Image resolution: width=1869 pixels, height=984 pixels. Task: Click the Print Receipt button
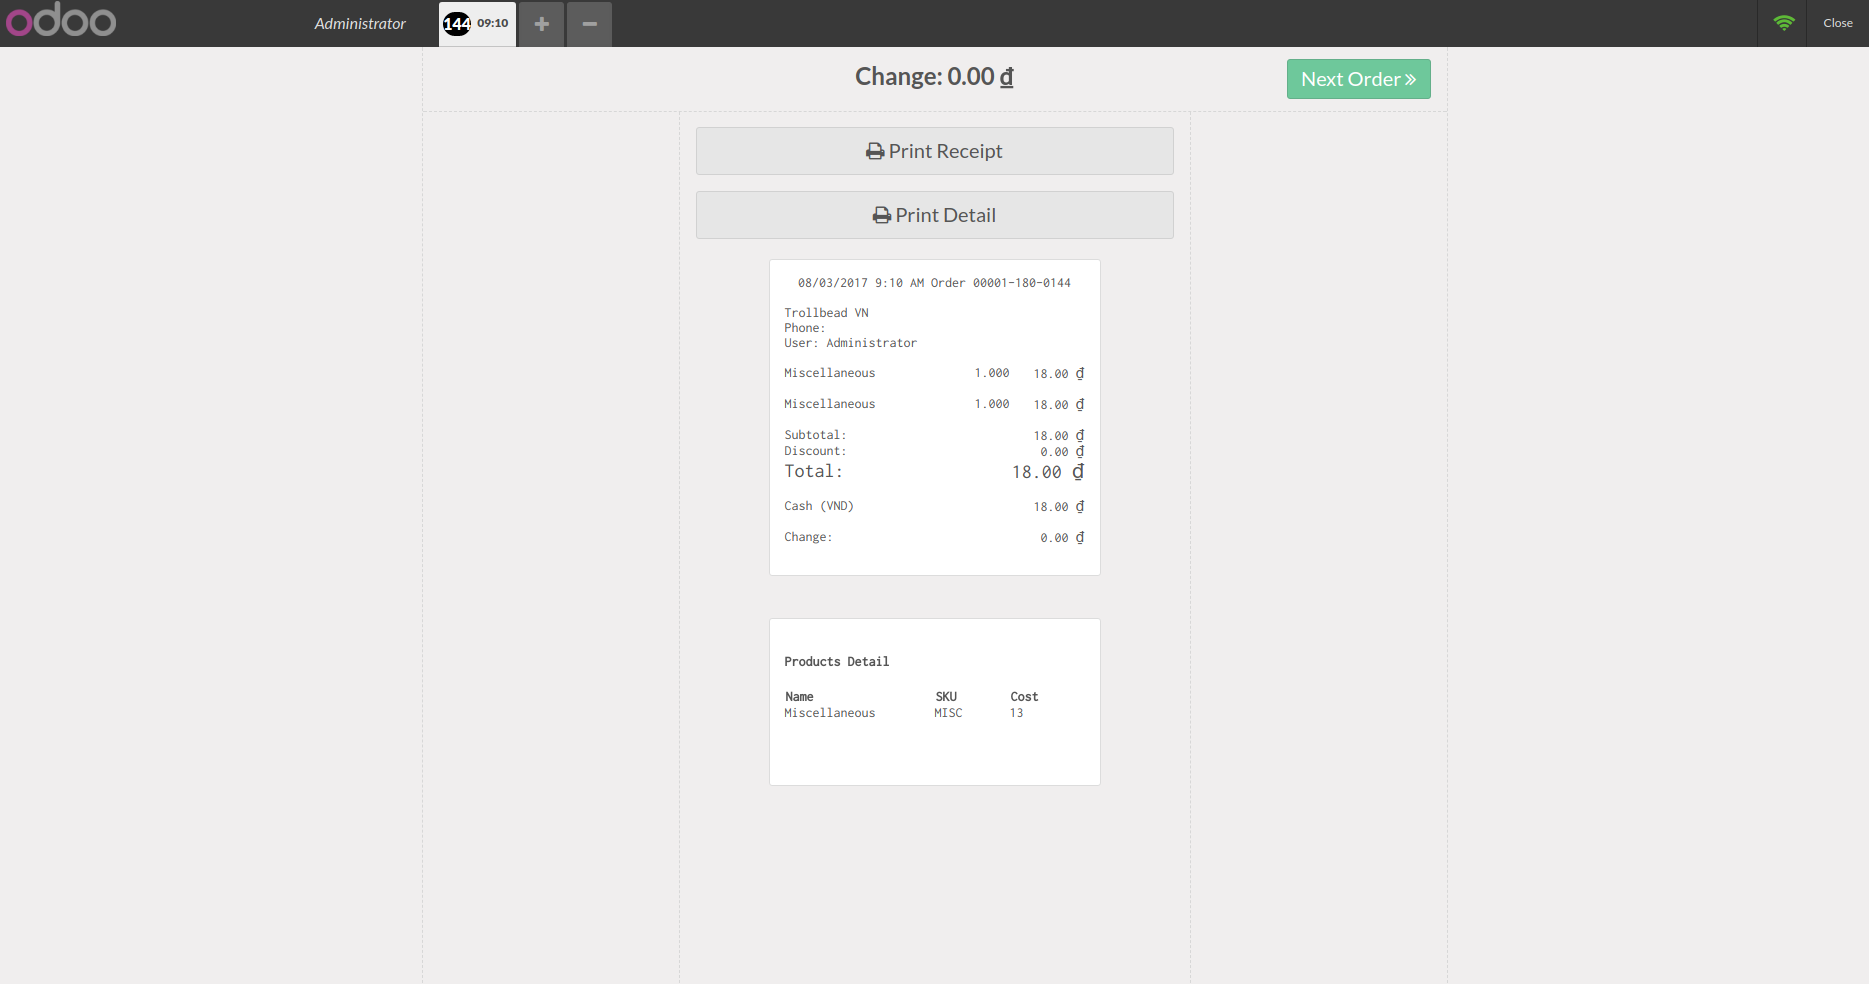point(934,151)
